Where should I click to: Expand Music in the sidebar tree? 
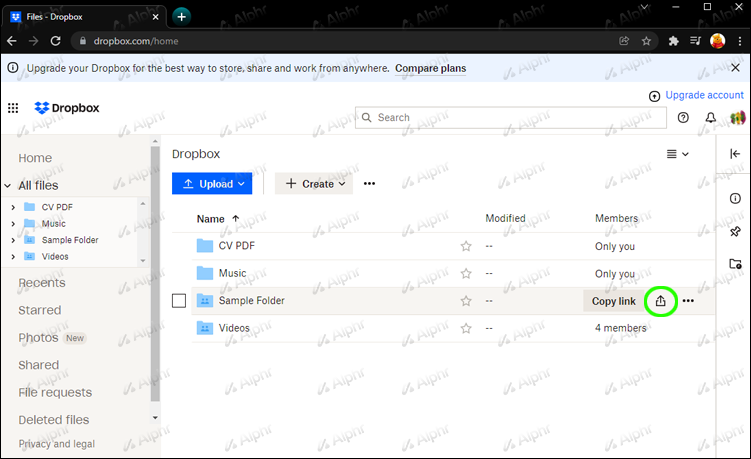(x=13, y=224)
